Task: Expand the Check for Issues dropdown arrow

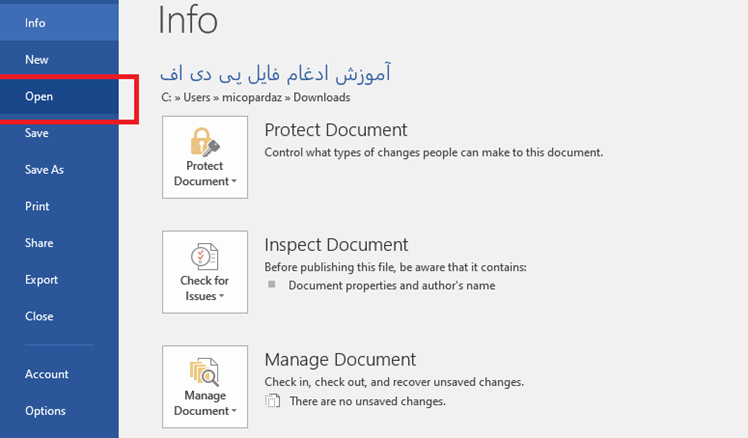Action: (221, 296)
